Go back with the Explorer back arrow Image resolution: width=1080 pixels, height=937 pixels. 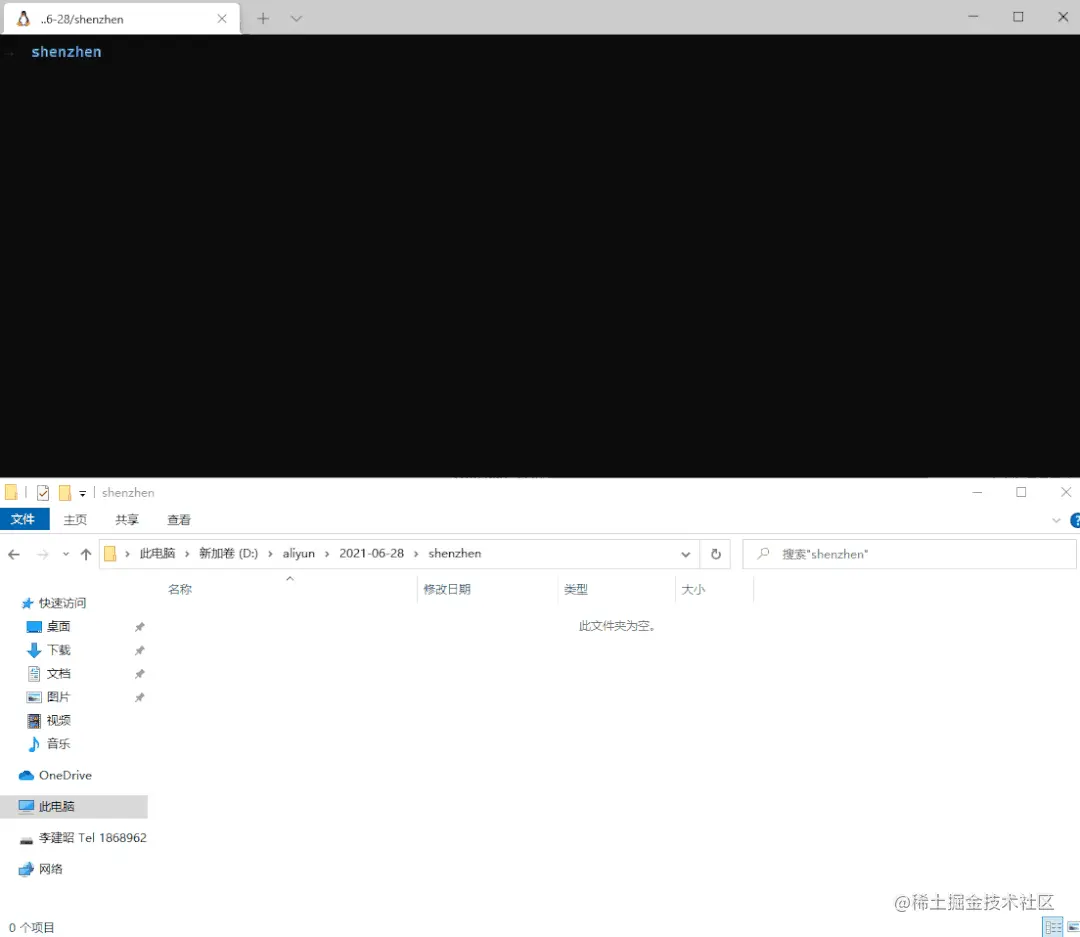coord(14,554)
